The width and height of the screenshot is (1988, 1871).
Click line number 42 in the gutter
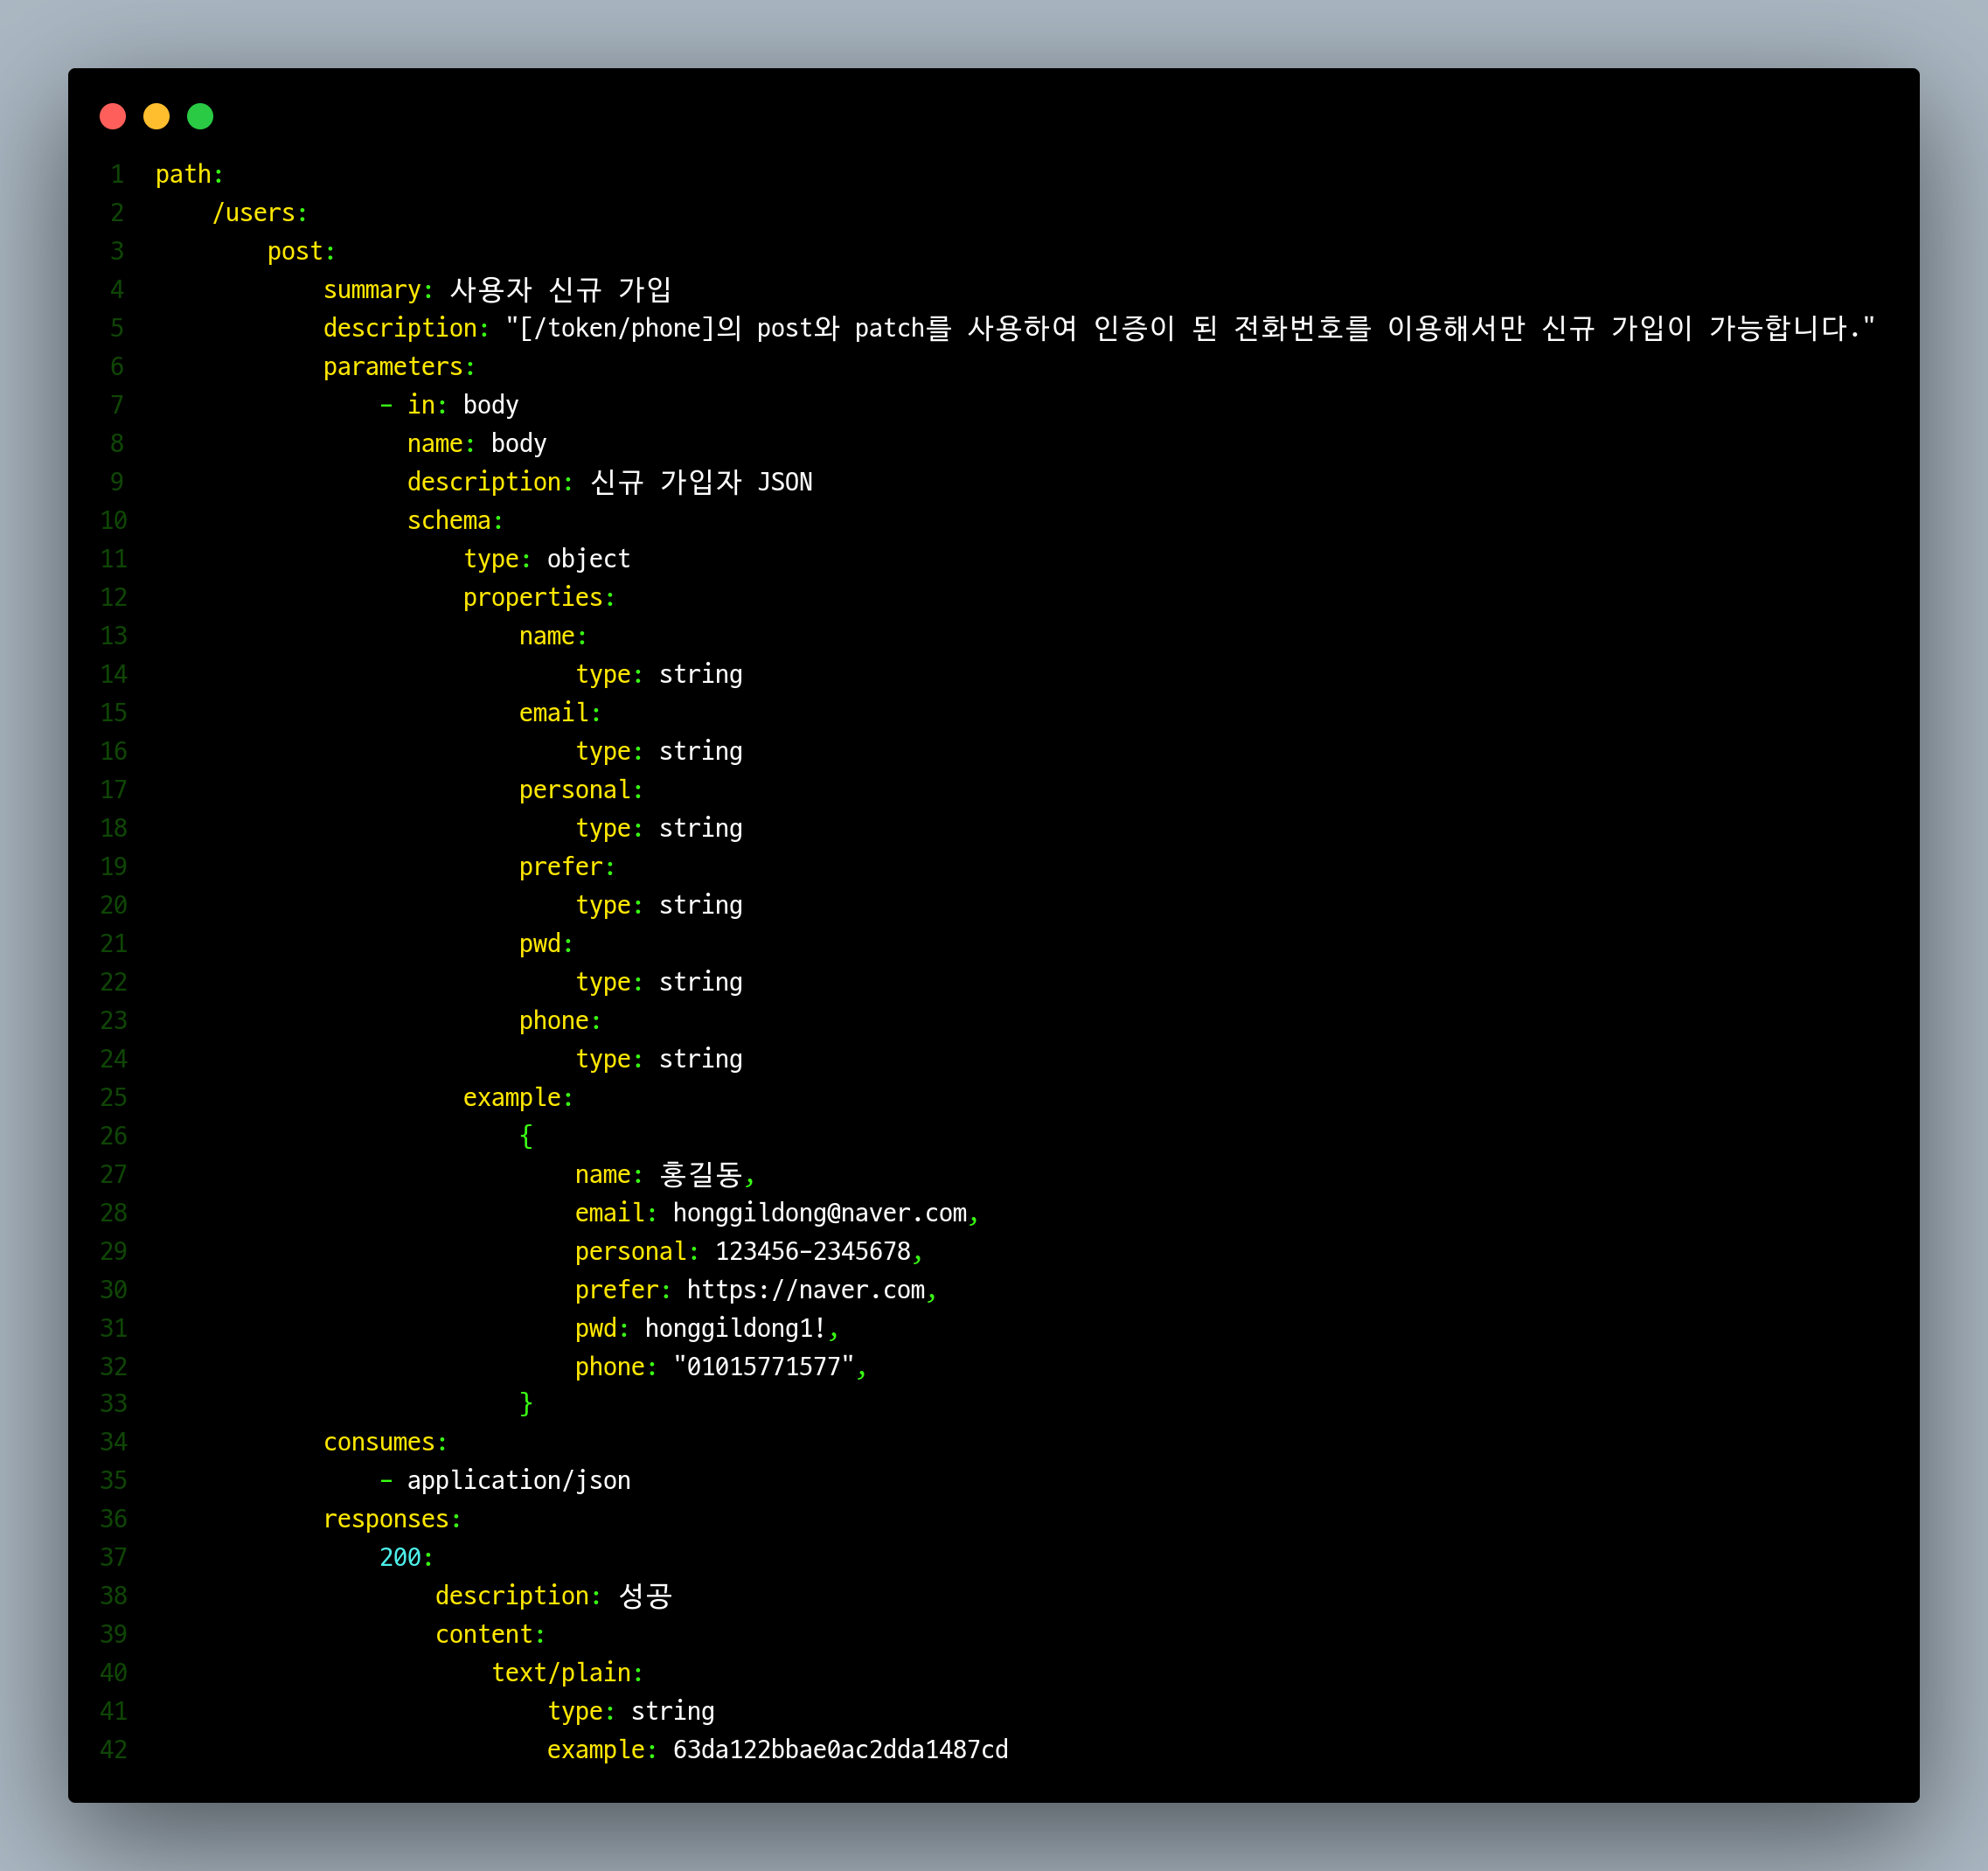pos(114,1750)
